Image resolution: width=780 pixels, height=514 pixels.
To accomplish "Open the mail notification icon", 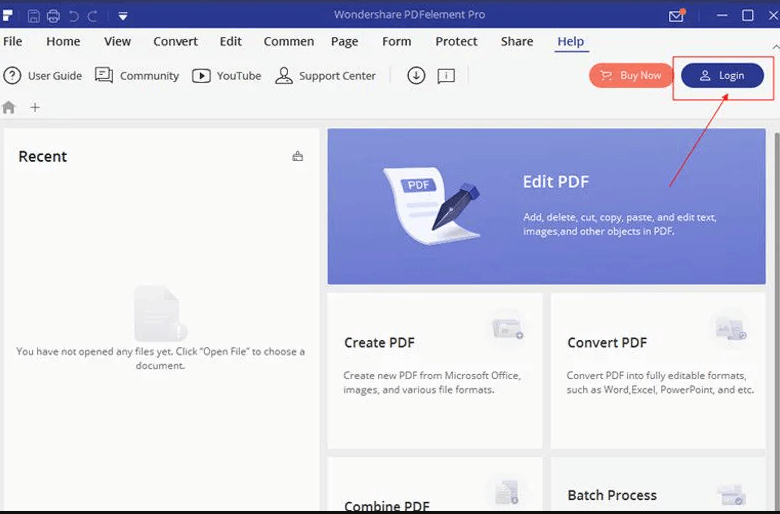I will coord(677,15).
